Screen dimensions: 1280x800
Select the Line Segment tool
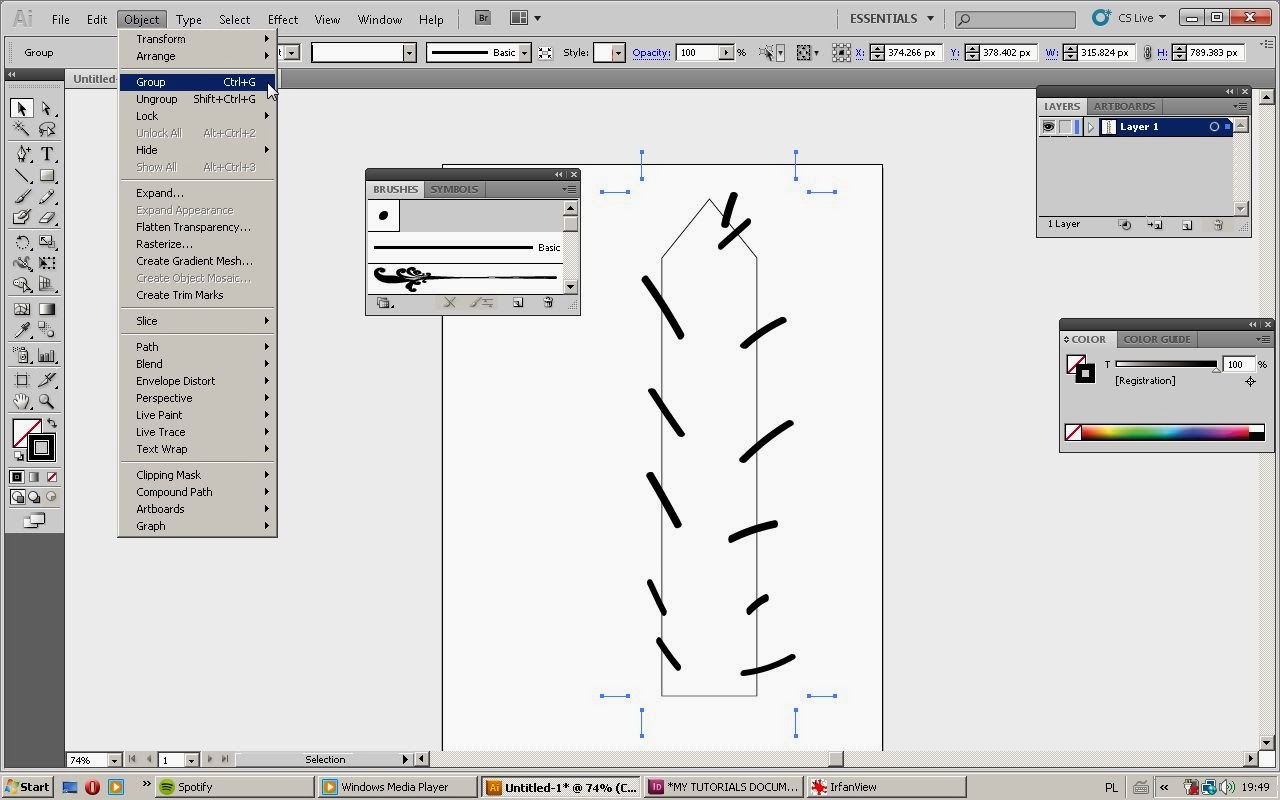click(x=22, y=175)
